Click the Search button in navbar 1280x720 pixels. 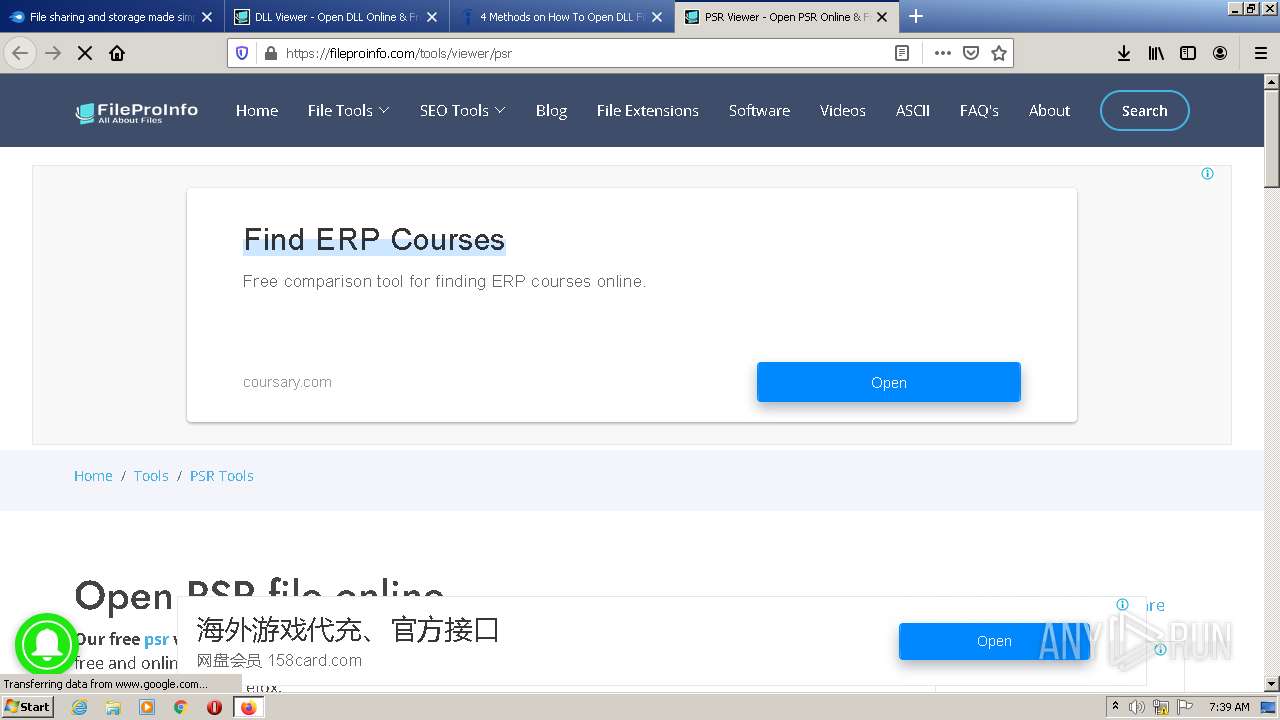1144,111
